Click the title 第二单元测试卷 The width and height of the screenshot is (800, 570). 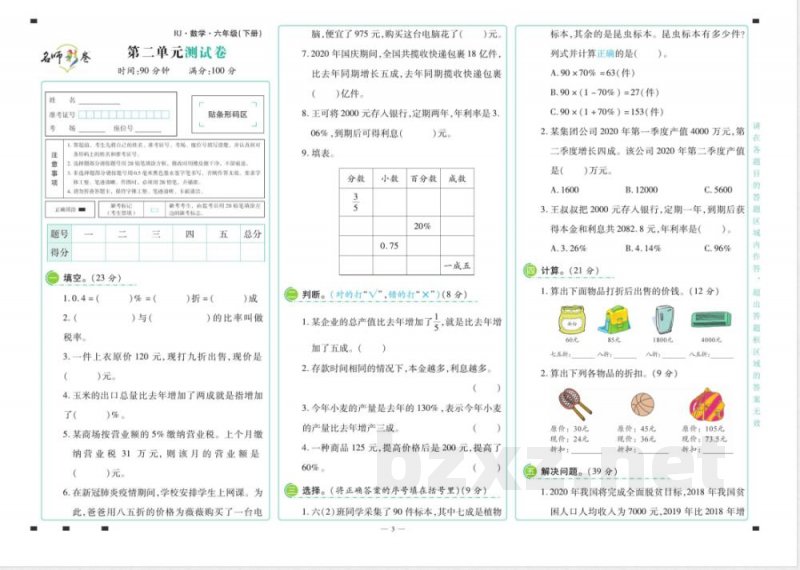[x=177, y=52]
